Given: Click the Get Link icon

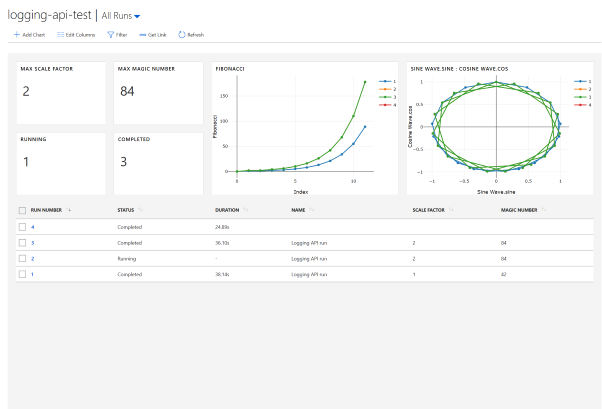Looking at the screenshot, I should click(141, 34).
